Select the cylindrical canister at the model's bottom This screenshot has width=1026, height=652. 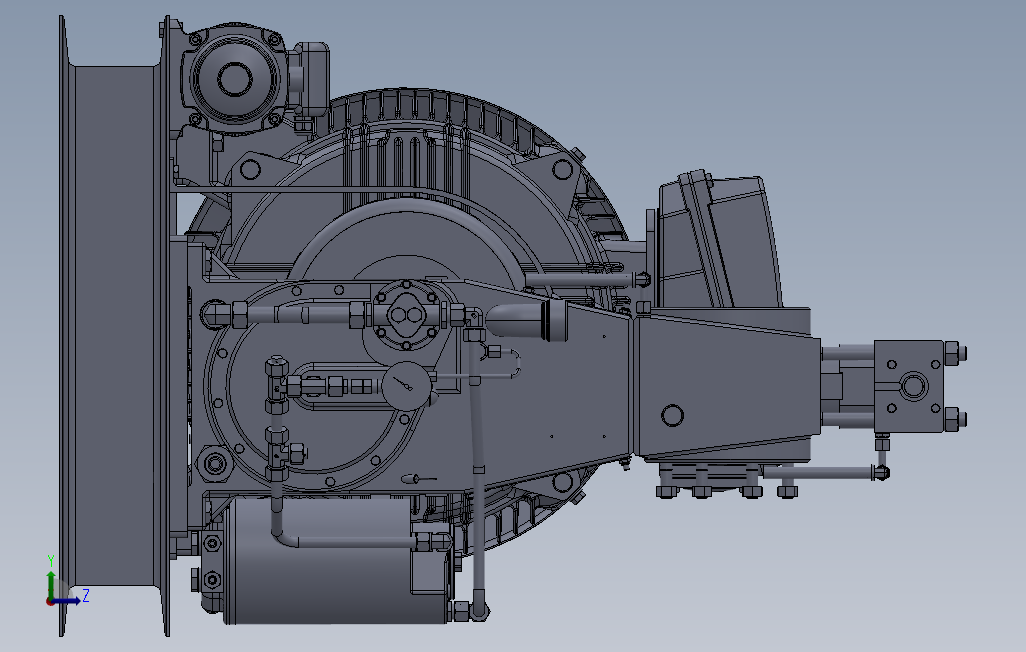[337, 560]
